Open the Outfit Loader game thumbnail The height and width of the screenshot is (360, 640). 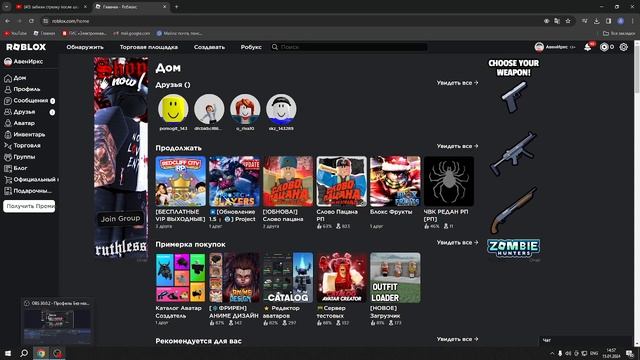click(395, 278)
